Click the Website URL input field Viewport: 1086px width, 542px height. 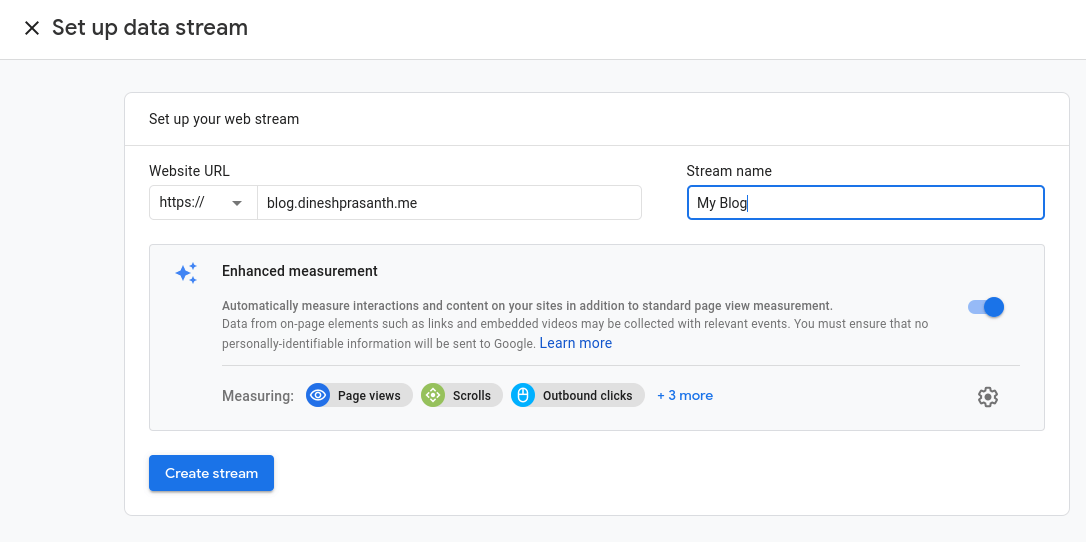point(448,202)
